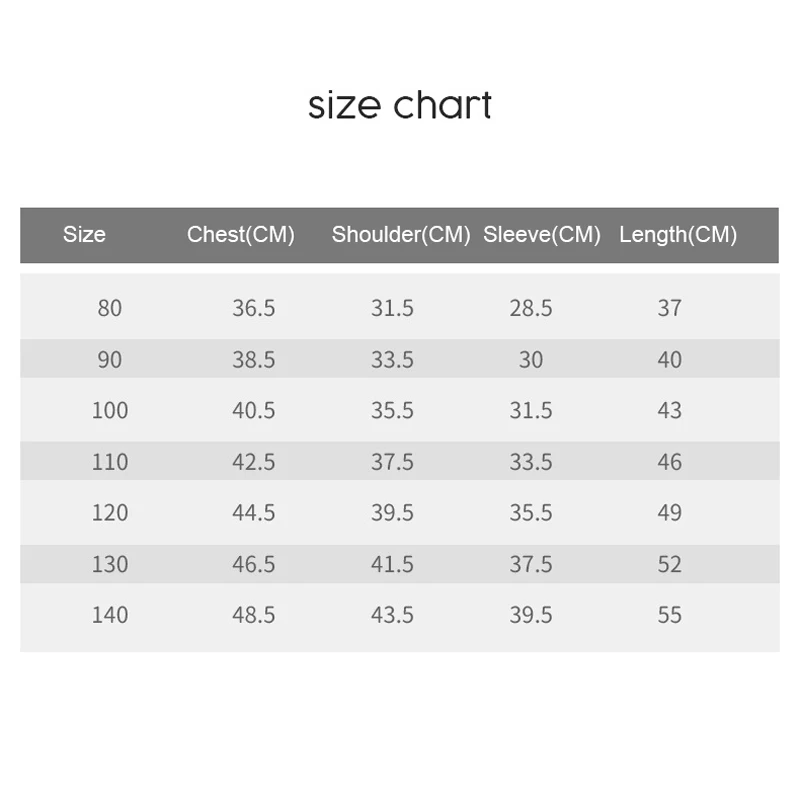The height and width of the screenshot is (800, 800).
Task: Click shoulder value 41.5 for size 130
Action: 392,564
